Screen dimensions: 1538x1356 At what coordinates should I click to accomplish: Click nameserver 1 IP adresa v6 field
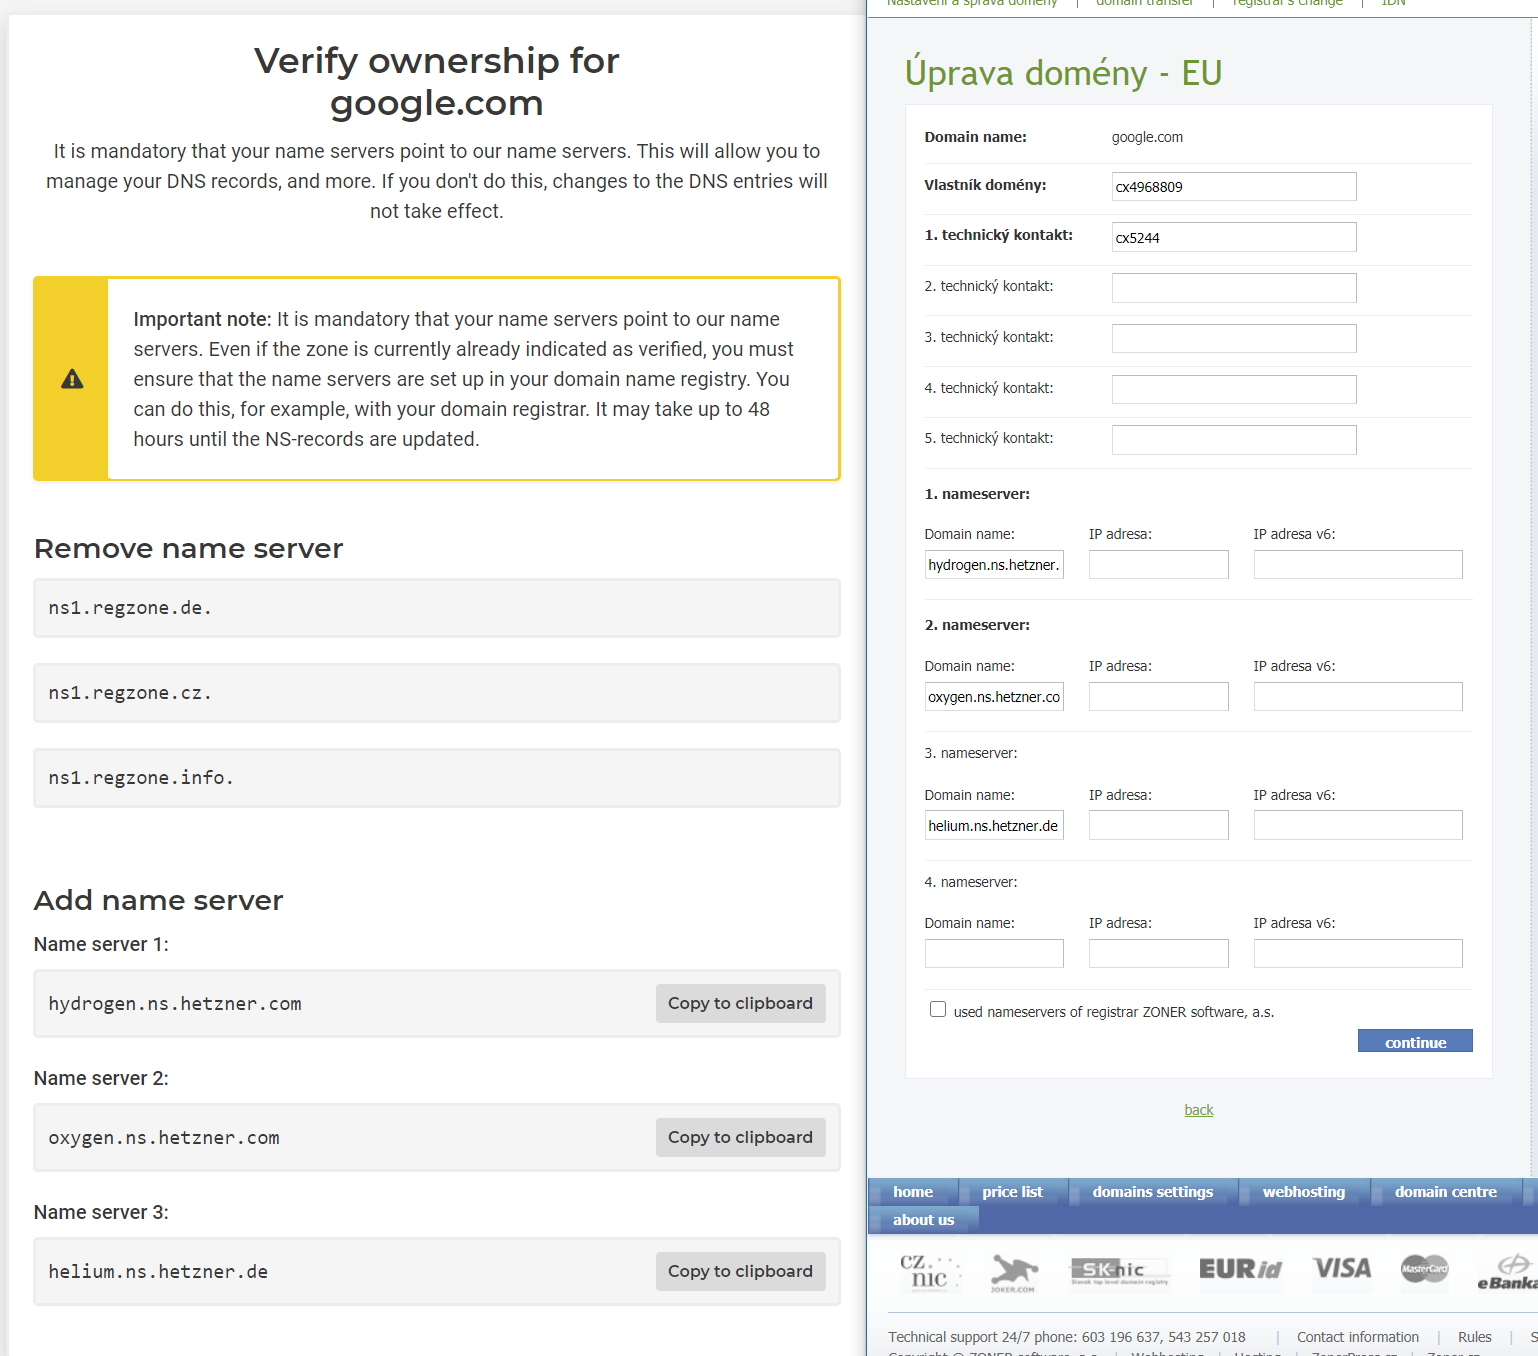(1358, 564)
